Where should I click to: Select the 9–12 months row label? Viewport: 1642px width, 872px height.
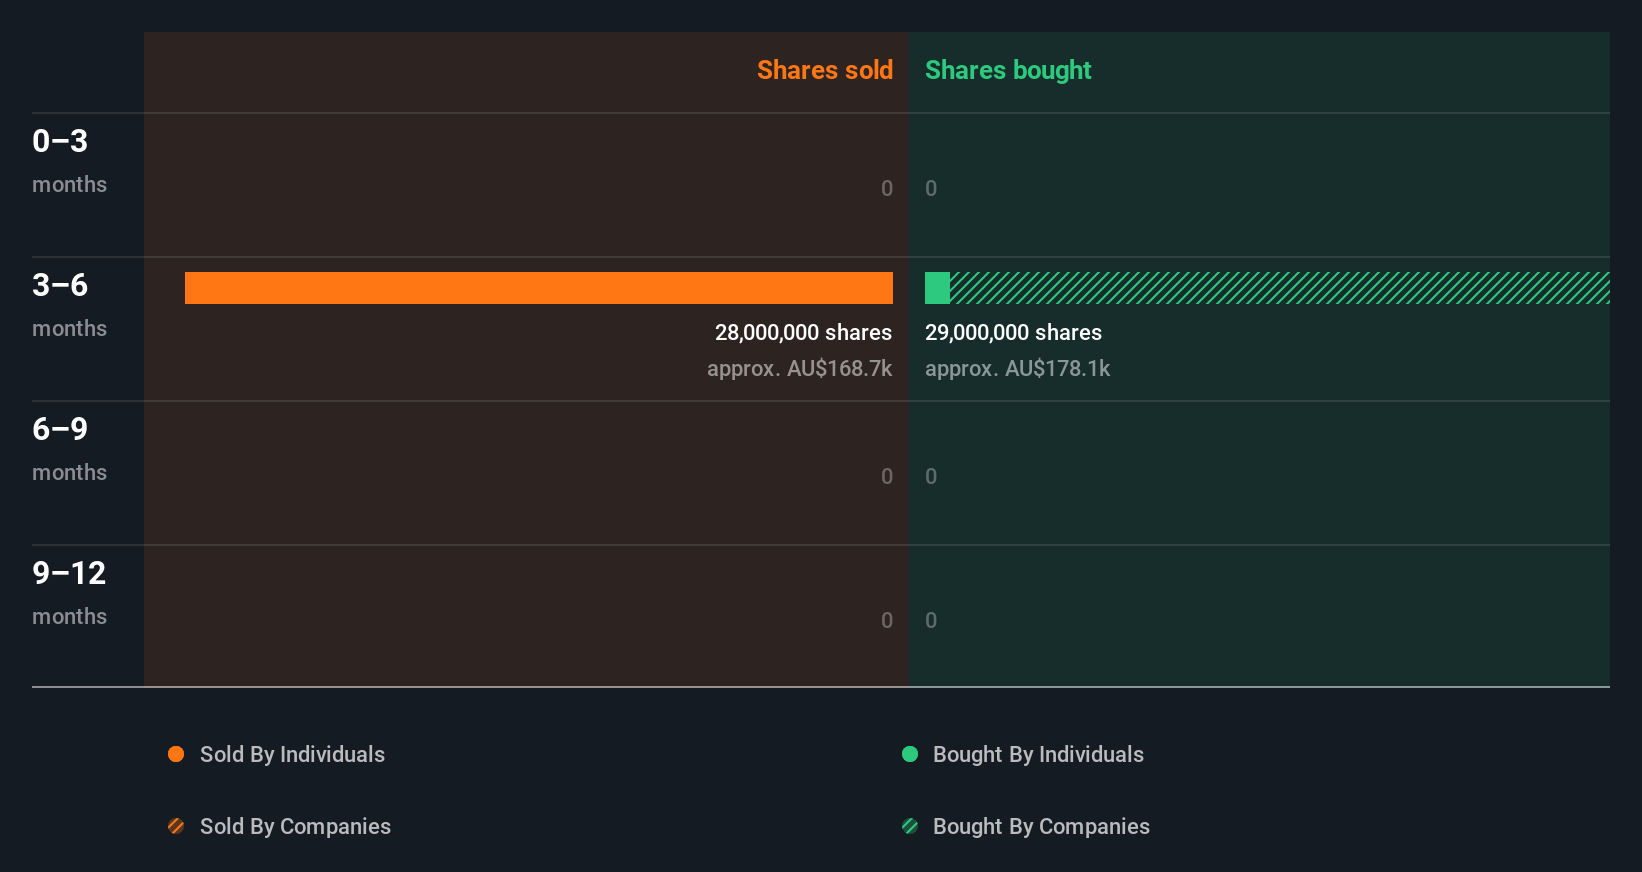pyautogui.click(x=69, y=592)
